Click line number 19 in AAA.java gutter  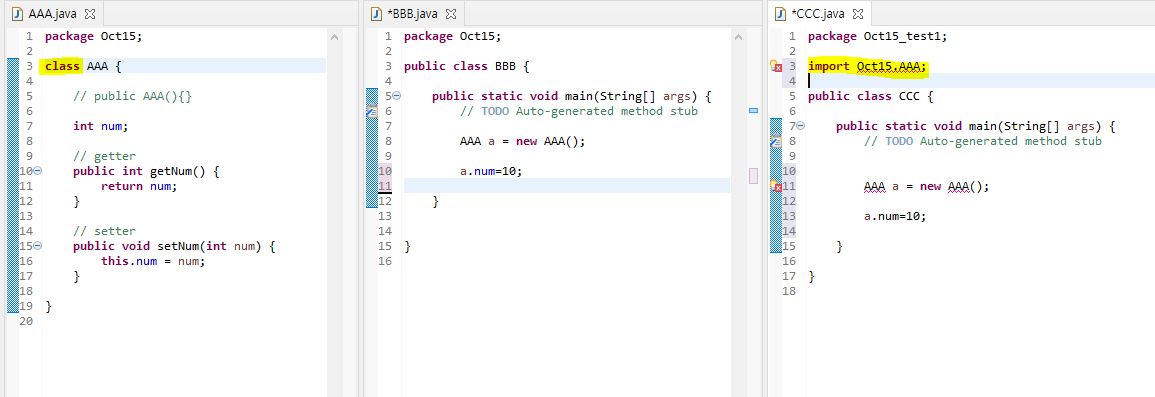click(26, 306)
